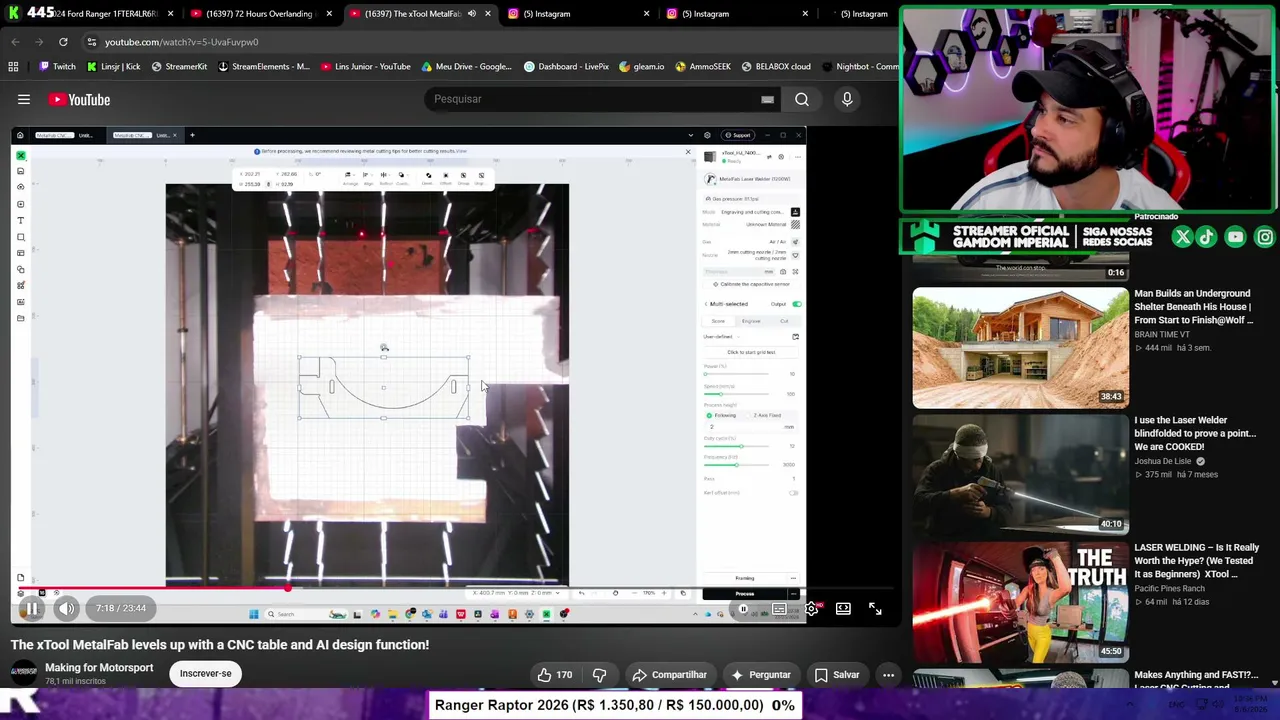1280x720 pixels.
Task: Save video with the Salvar button
Action: [x=836, y=675]
